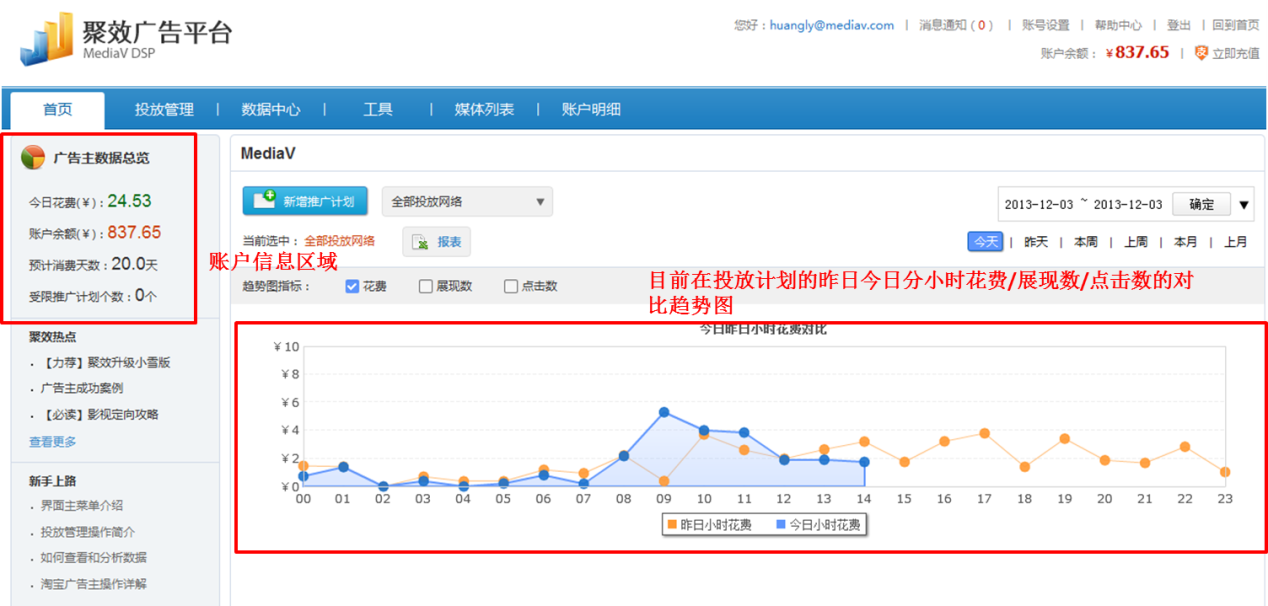
Task: Click today's last data point at hour 14
Action: [x=864, y=462]
